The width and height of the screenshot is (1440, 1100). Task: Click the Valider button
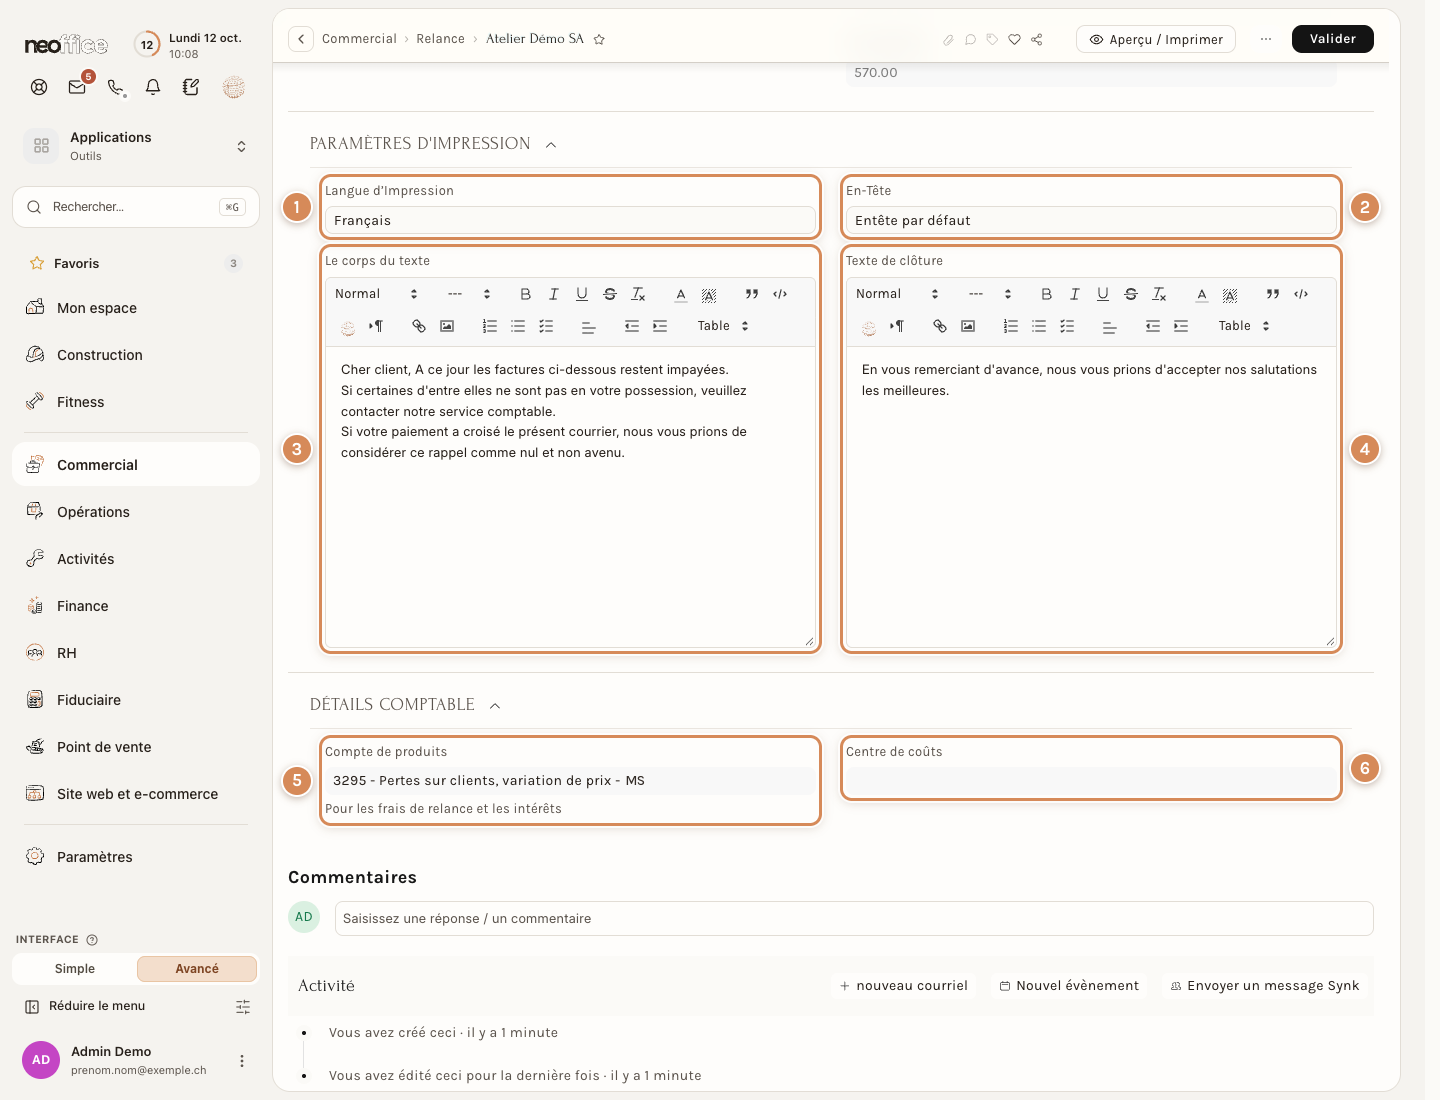1333,39
